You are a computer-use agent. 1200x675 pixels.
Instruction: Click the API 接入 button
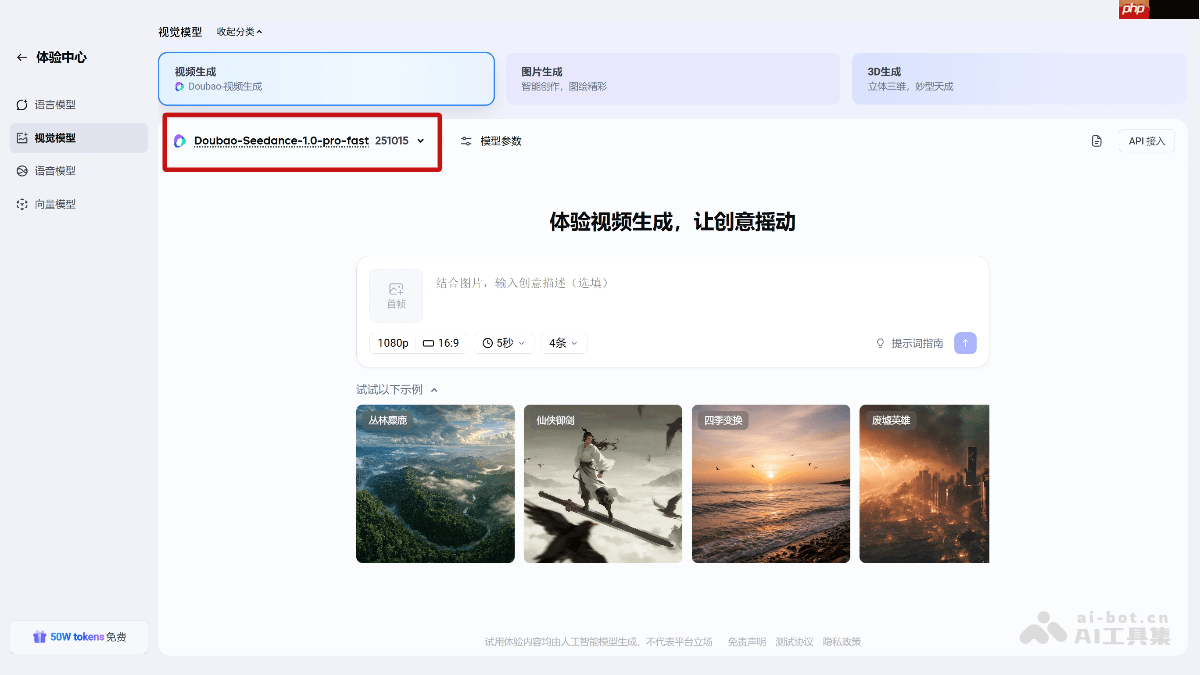point(1146,141)
